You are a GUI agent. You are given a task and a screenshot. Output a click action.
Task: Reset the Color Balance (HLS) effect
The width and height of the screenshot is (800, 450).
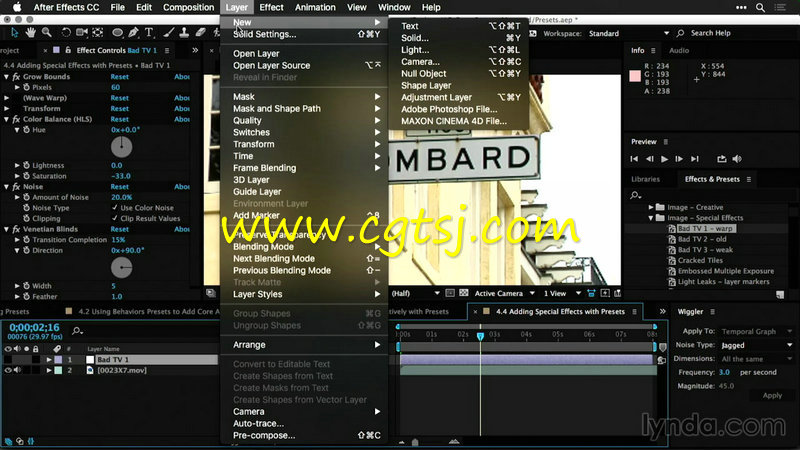pyautogui.click(x=119, y=119)
